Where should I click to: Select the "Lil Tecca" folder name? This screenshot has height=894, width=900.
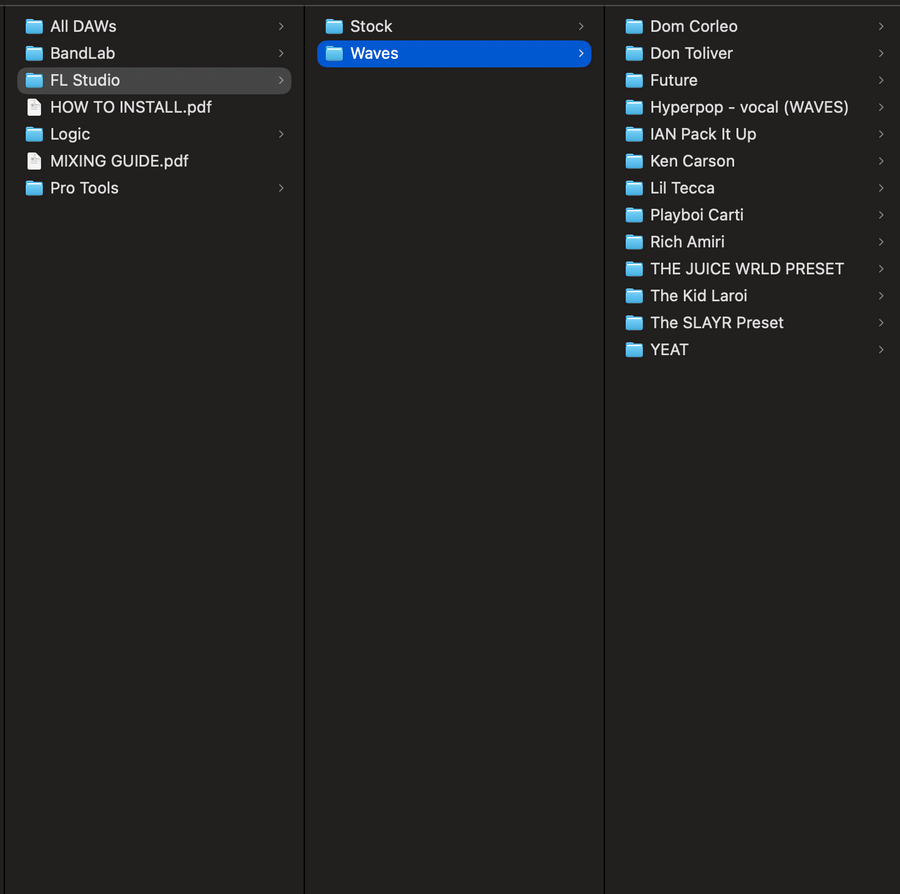[682, 188]
